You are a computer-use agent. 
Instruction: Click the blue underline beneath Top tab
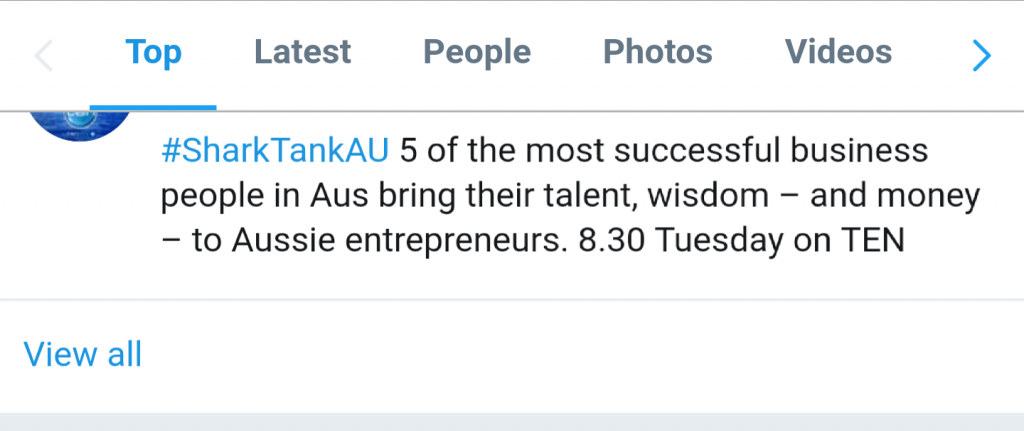(x=153, y=106)
